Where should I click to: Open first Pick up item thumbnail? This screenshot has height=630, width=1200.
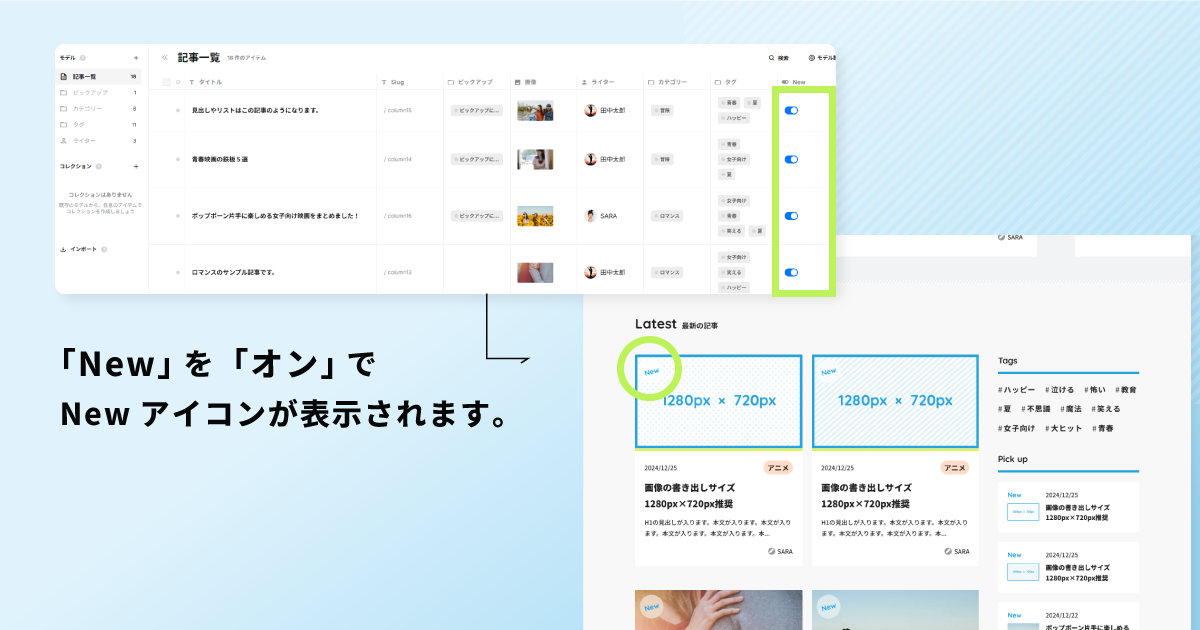click(x=1022, y=511)
